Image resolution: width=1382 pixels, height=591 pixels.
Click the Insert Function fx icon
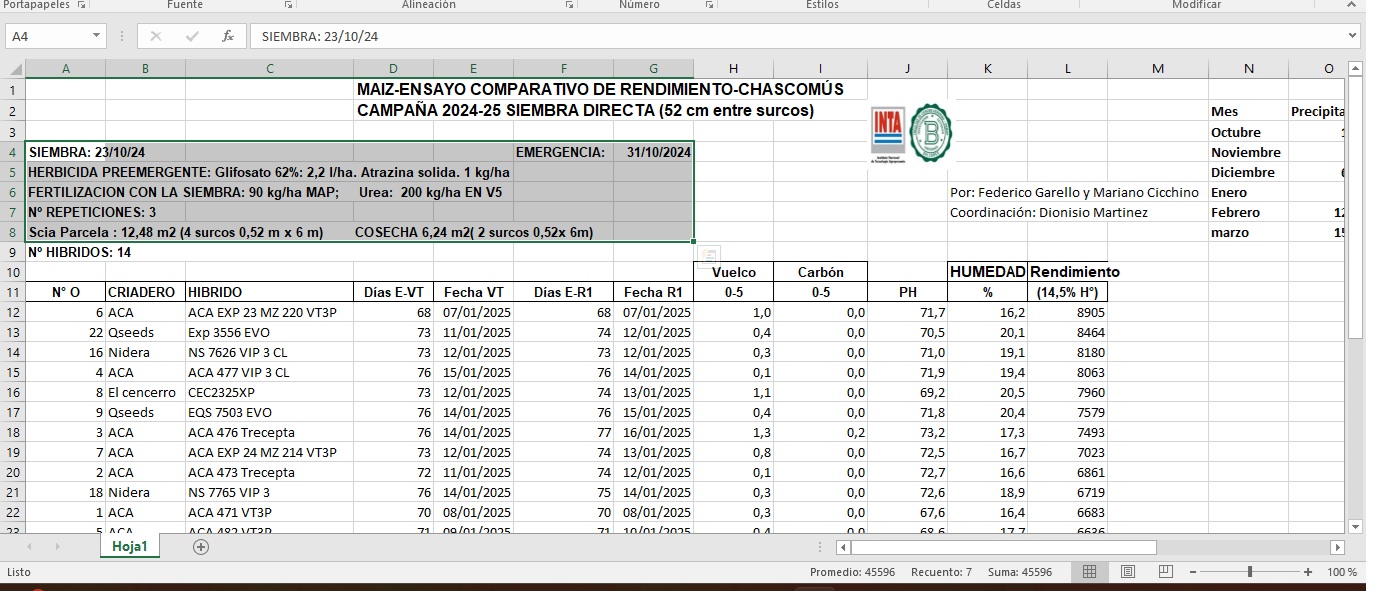click(x=228, y=36)
